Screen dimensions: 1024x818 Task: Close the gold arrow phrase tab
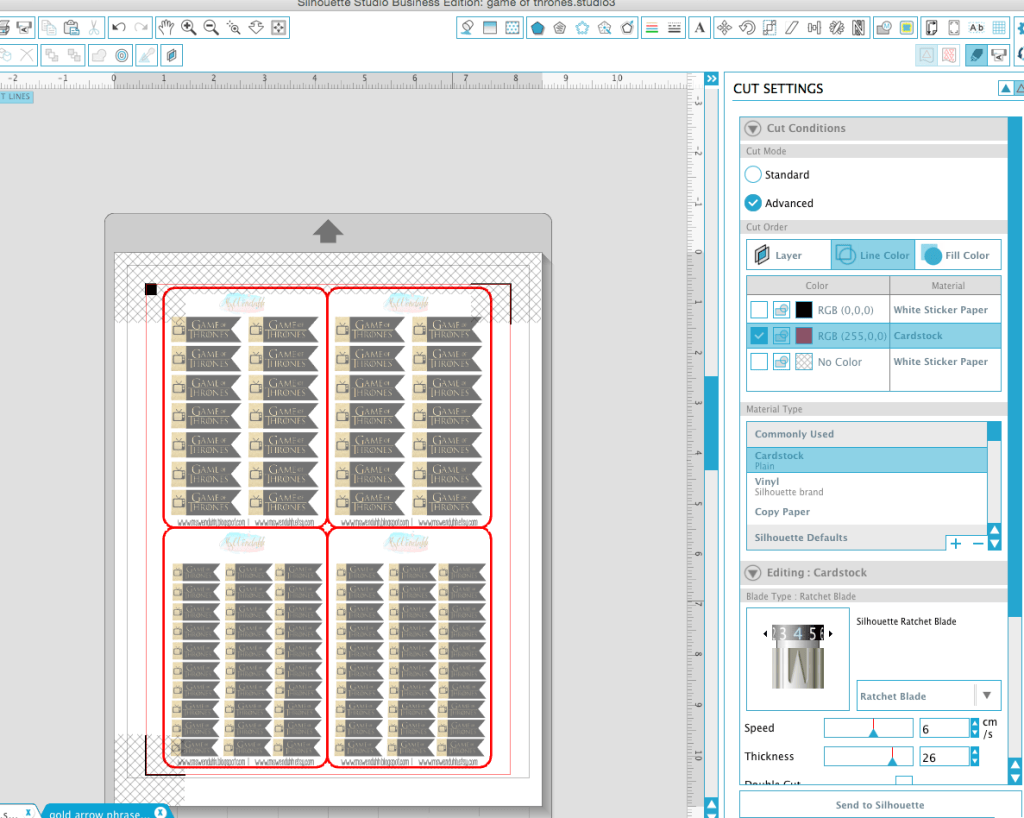[x=160, y=812]
